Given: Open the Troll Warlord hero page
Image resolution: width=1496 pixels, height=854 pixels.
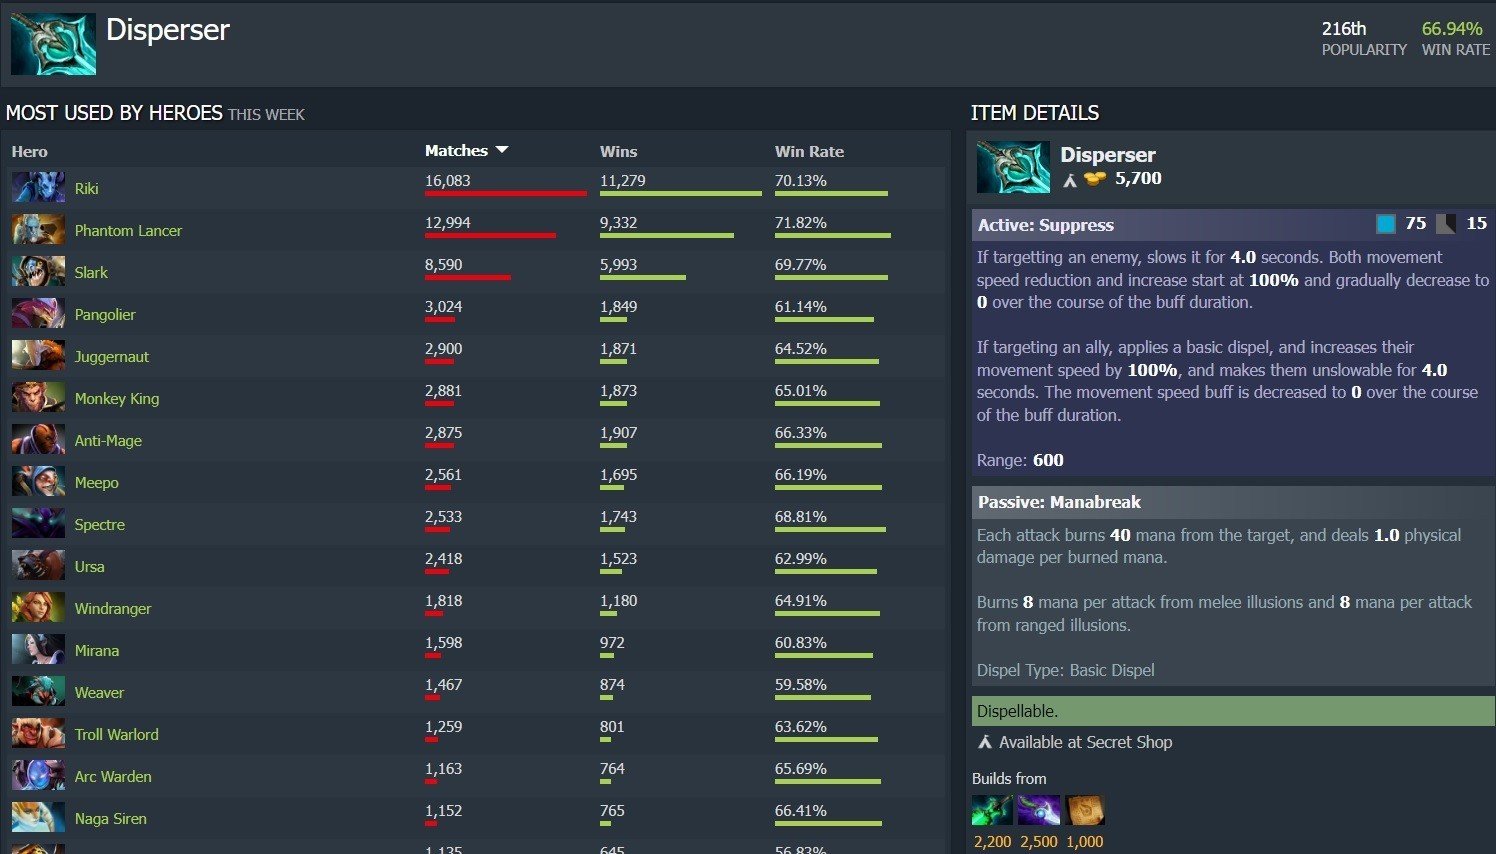Looking at the screenshot, I should [x=116, y=734].
